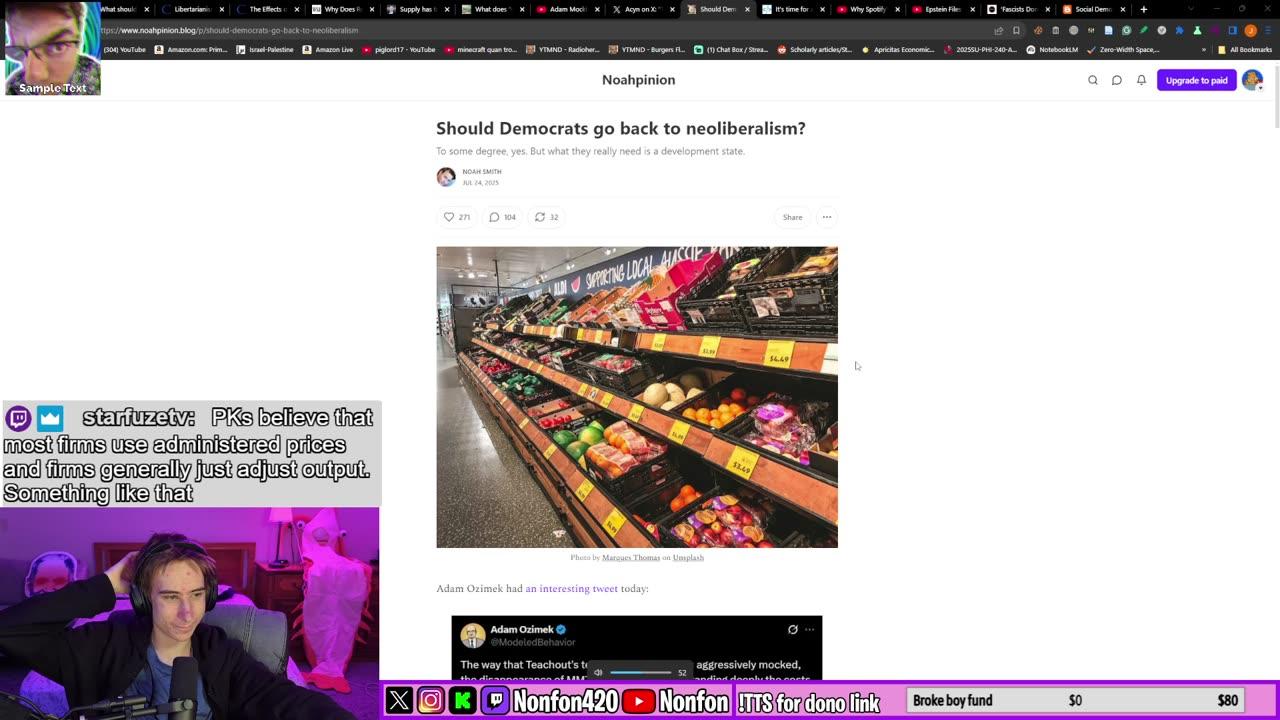The height and width of the screenshot is (720, 1280).
Task: Open Adam Ozimek's tweet profile picture
Action: pos(473,635)
